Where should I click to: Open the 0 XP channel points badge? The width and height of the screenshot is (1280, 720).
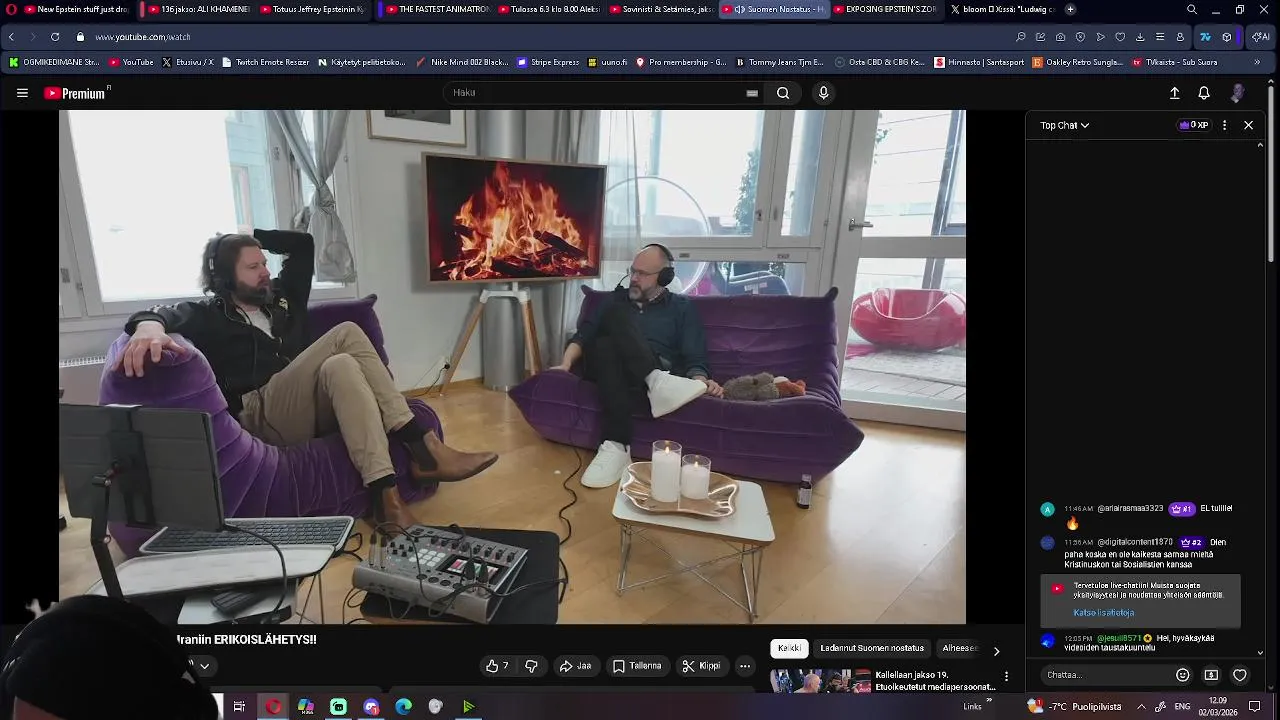(x=1194, y=125)
